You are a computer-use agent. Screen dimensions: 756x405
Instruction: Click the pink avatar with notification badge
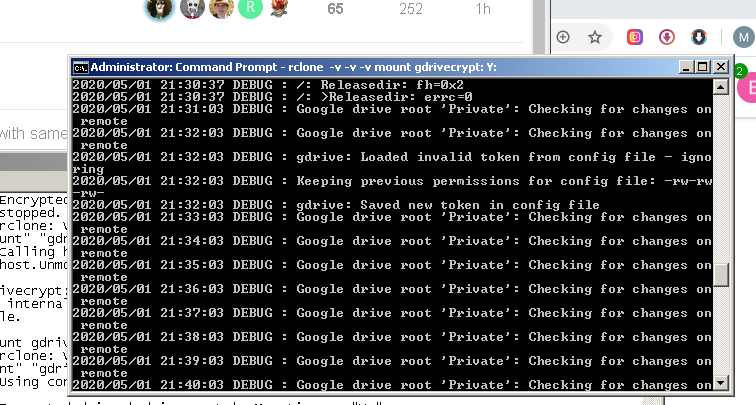[x=747, y=87]
